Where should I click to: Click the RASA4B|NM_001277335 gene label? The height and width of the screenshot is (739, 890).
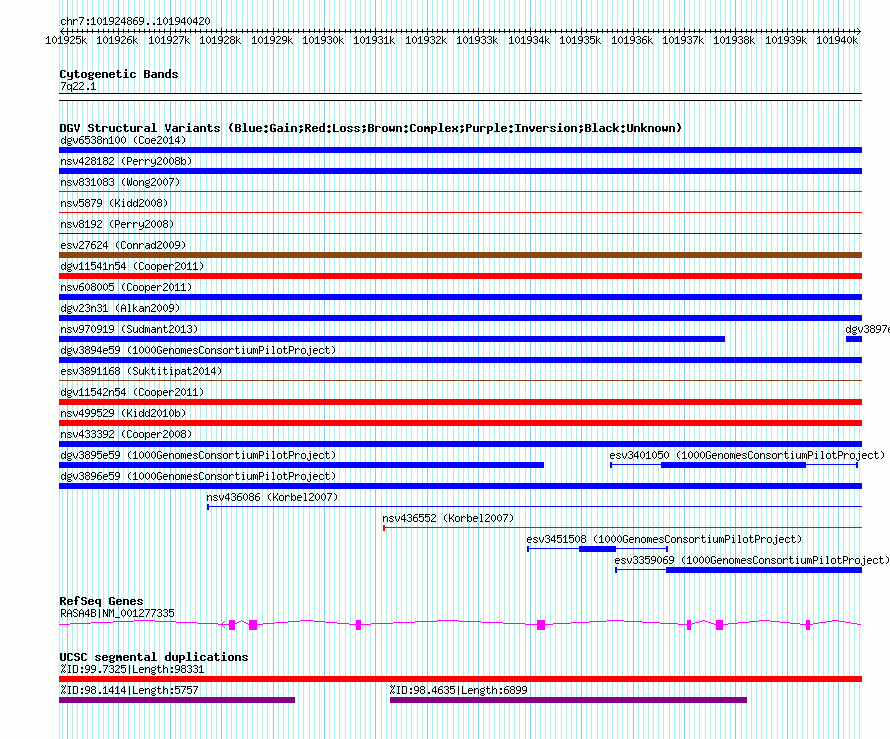click(x=117, y=613)
